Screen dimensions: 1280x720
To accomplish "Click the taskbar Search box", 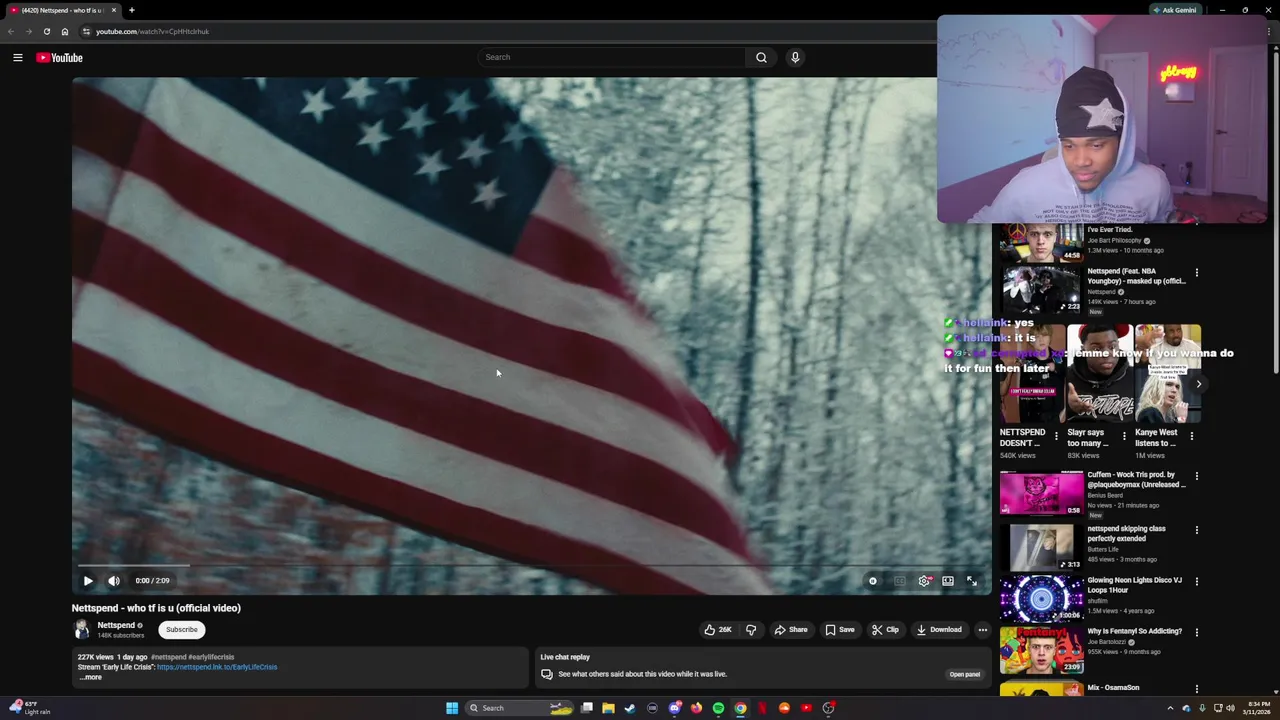I will (x=520, y=708).
